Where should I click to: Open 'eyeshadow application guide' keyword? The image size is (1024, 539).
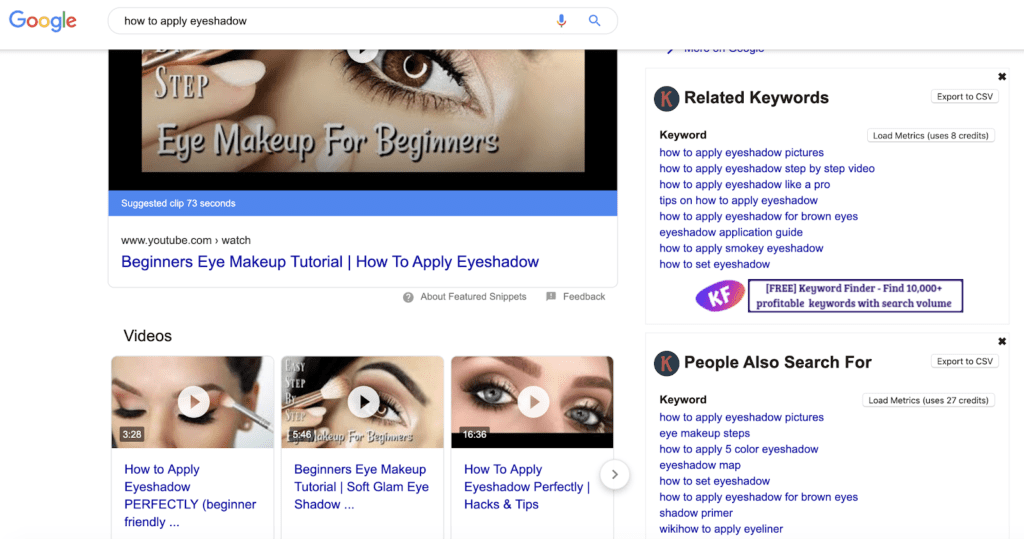click(731, 233)
